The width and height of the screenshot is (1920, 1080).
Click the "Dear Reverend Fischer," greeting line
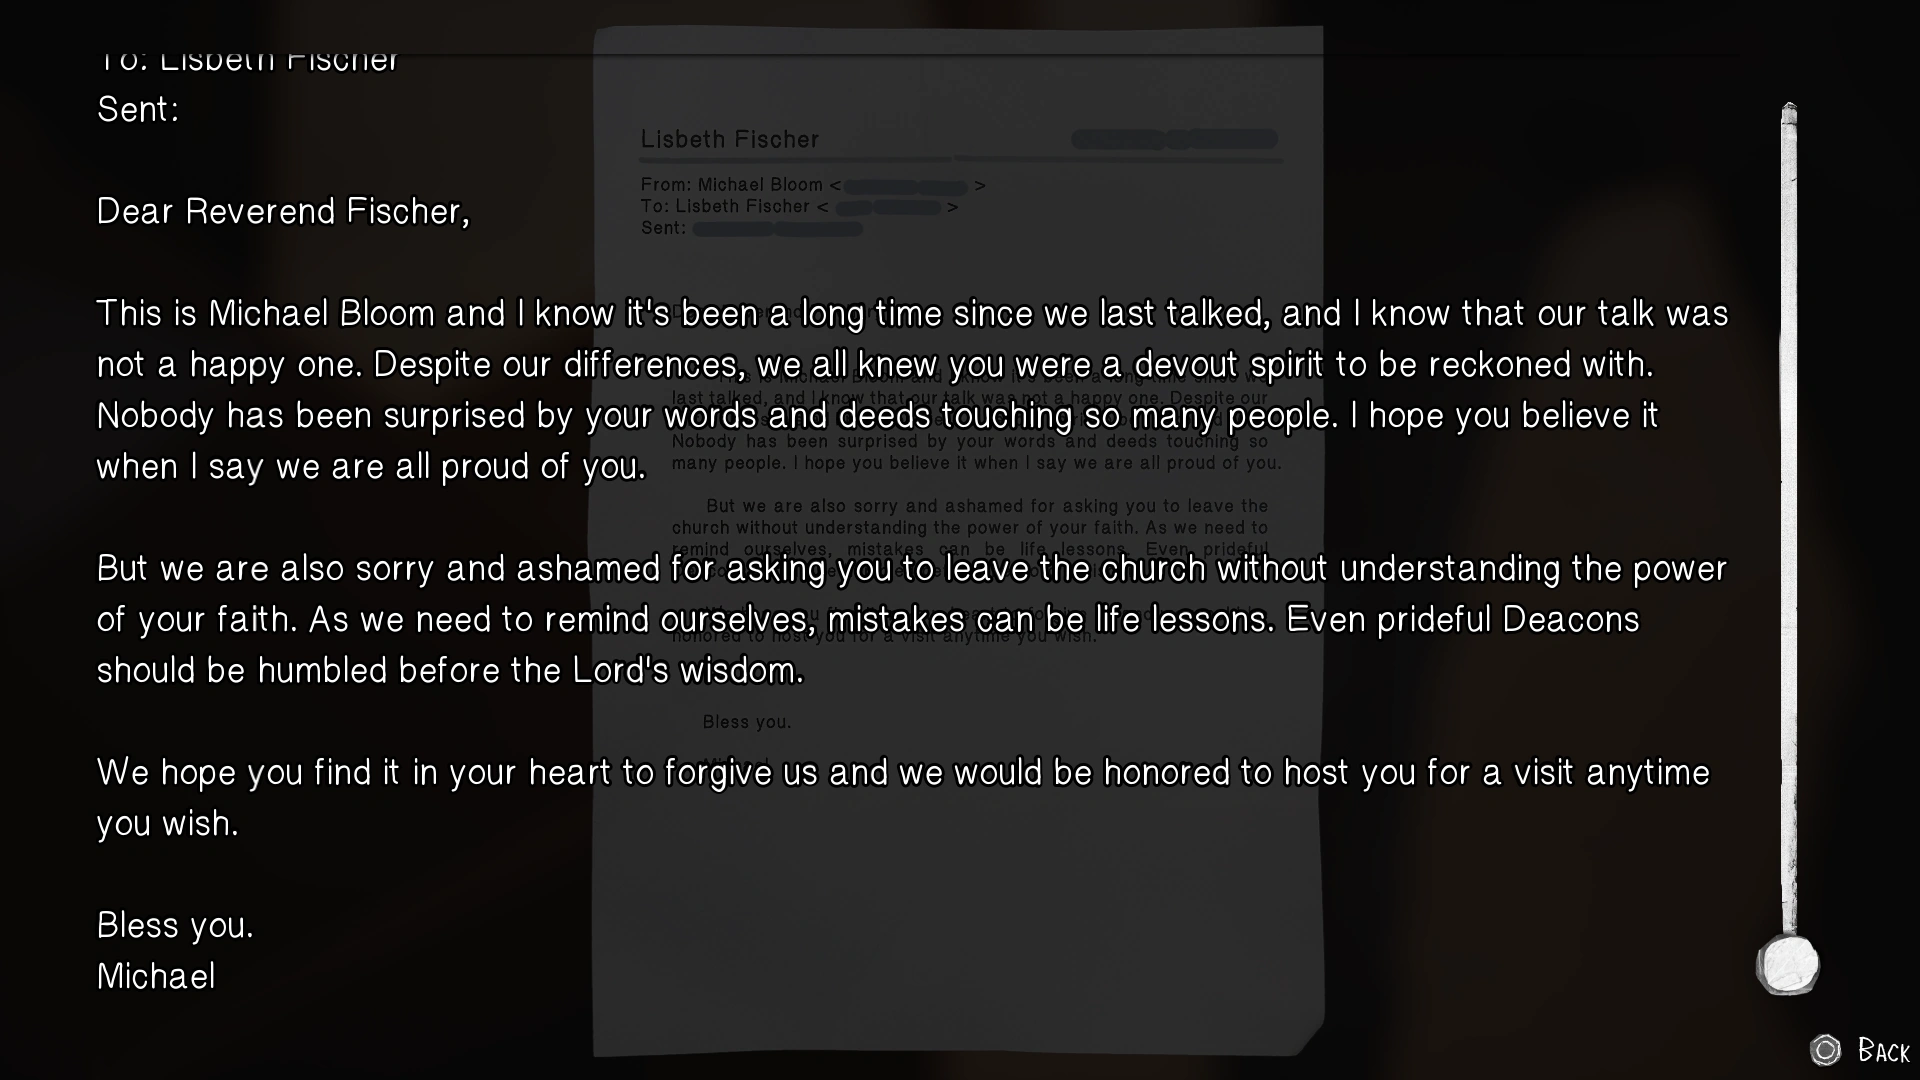pyautogui.click(x=283, y=212)
